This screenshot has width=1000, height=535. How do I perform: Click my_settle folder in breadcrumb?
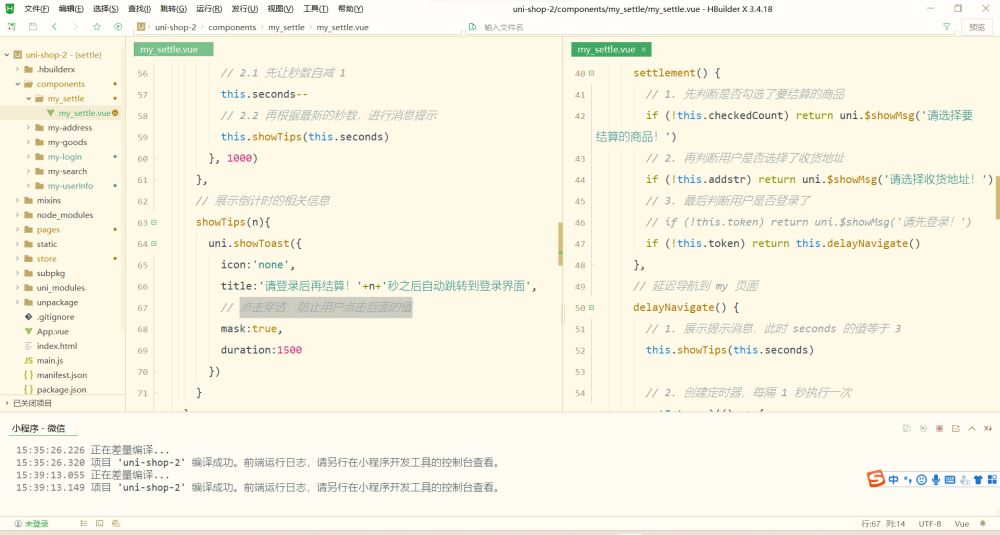286,27
